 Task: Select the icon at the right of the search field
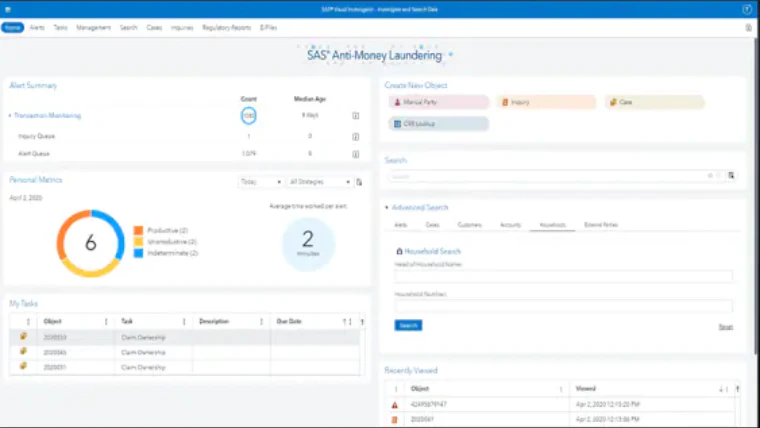(x=731, y=175)
